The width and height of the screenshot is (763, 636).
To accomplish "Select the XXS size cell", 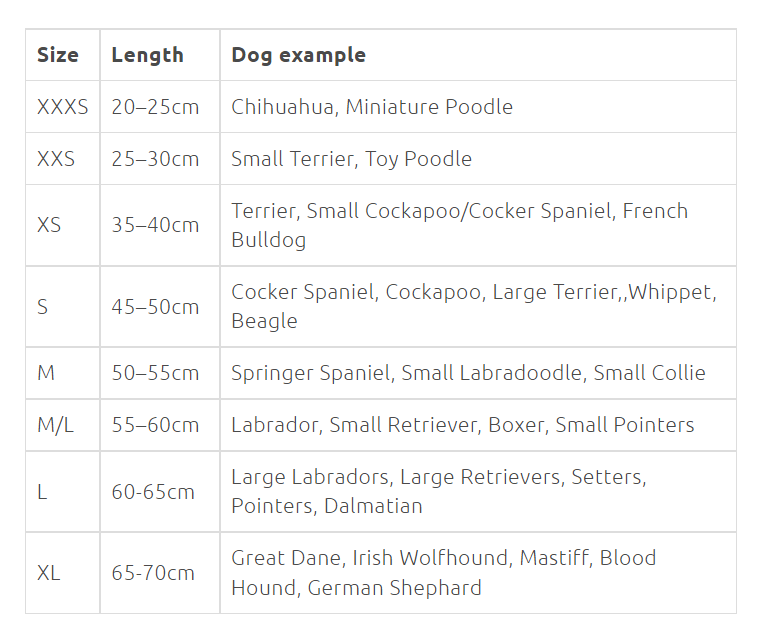I will coord(56,159).
